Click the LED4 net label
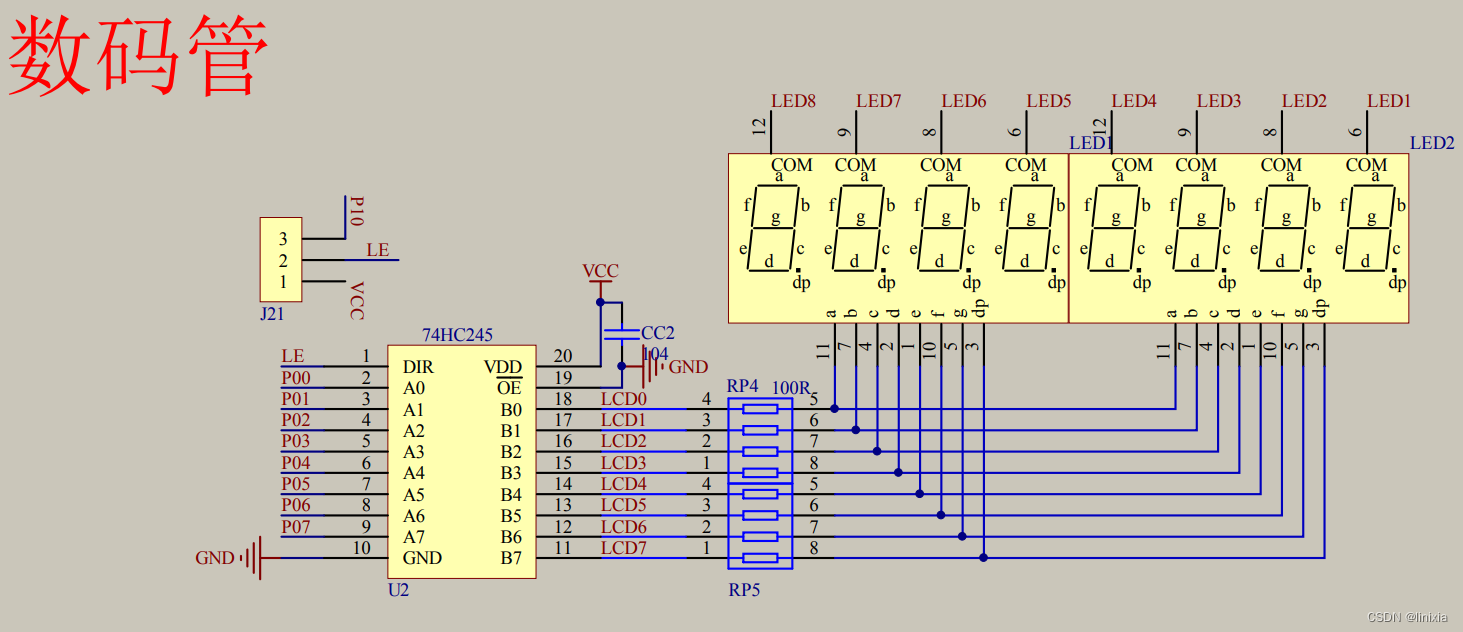Viewport: 1463px width, 632px height. click(x=1134, y=101)
